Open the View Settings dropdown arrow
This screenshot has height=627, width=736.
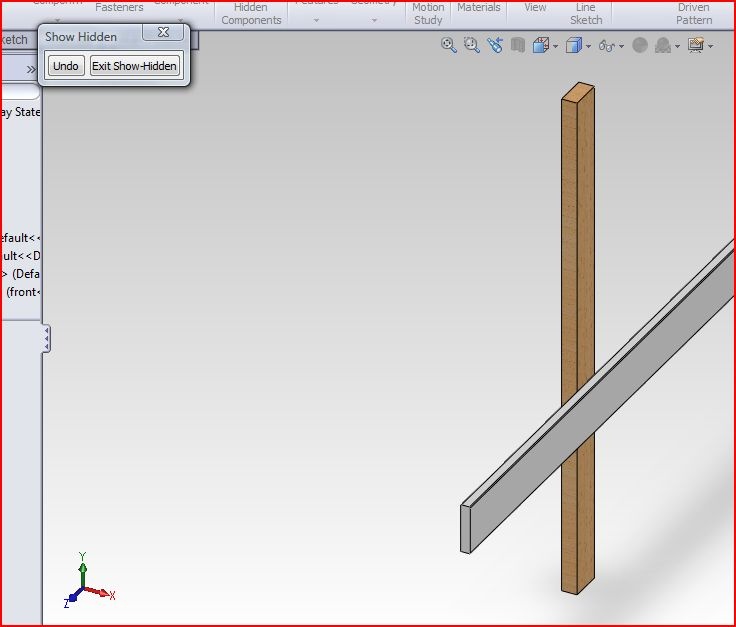[x=710, y=46]
